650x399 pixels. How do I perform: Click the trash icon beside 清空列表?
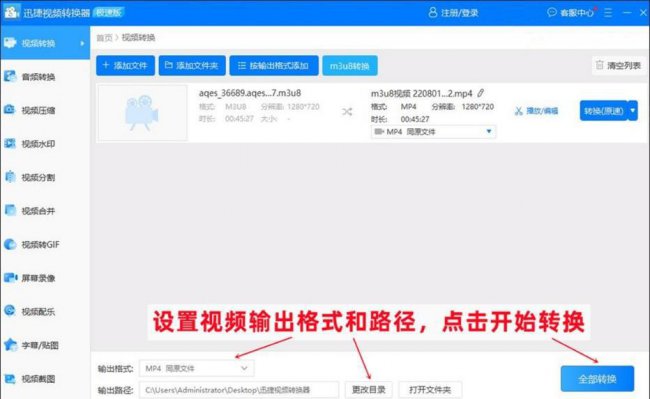click(599, 65)
